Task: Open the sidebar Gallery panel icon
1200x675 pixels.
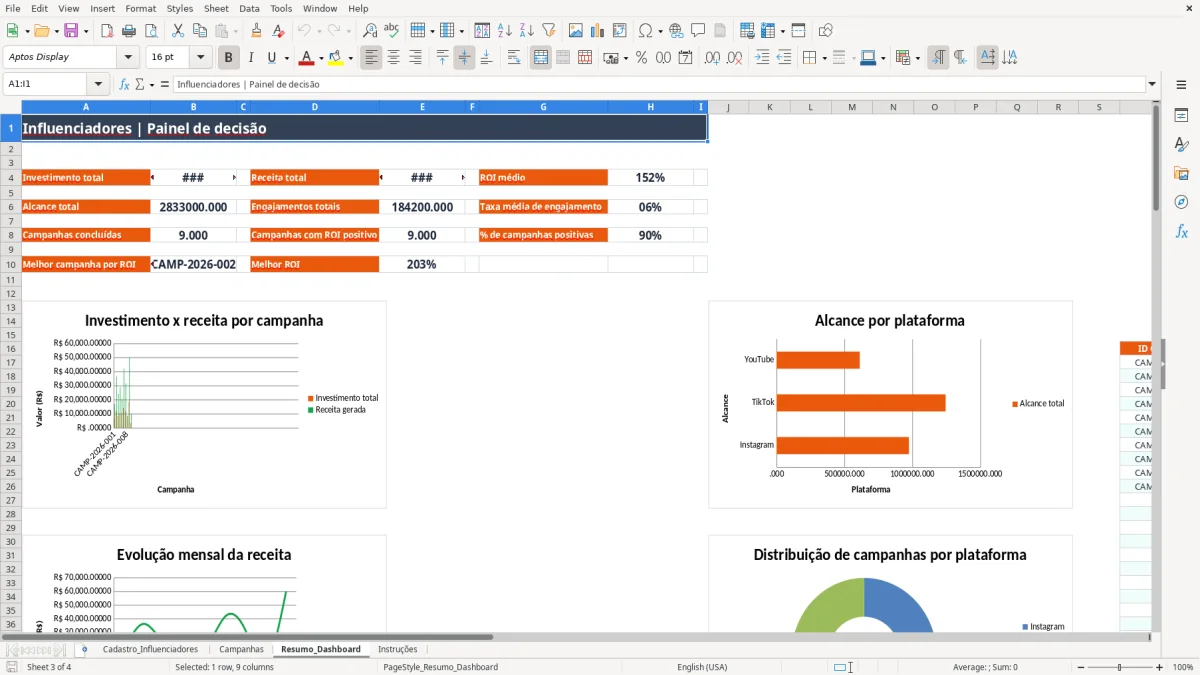Action: tap(1181, 174)
